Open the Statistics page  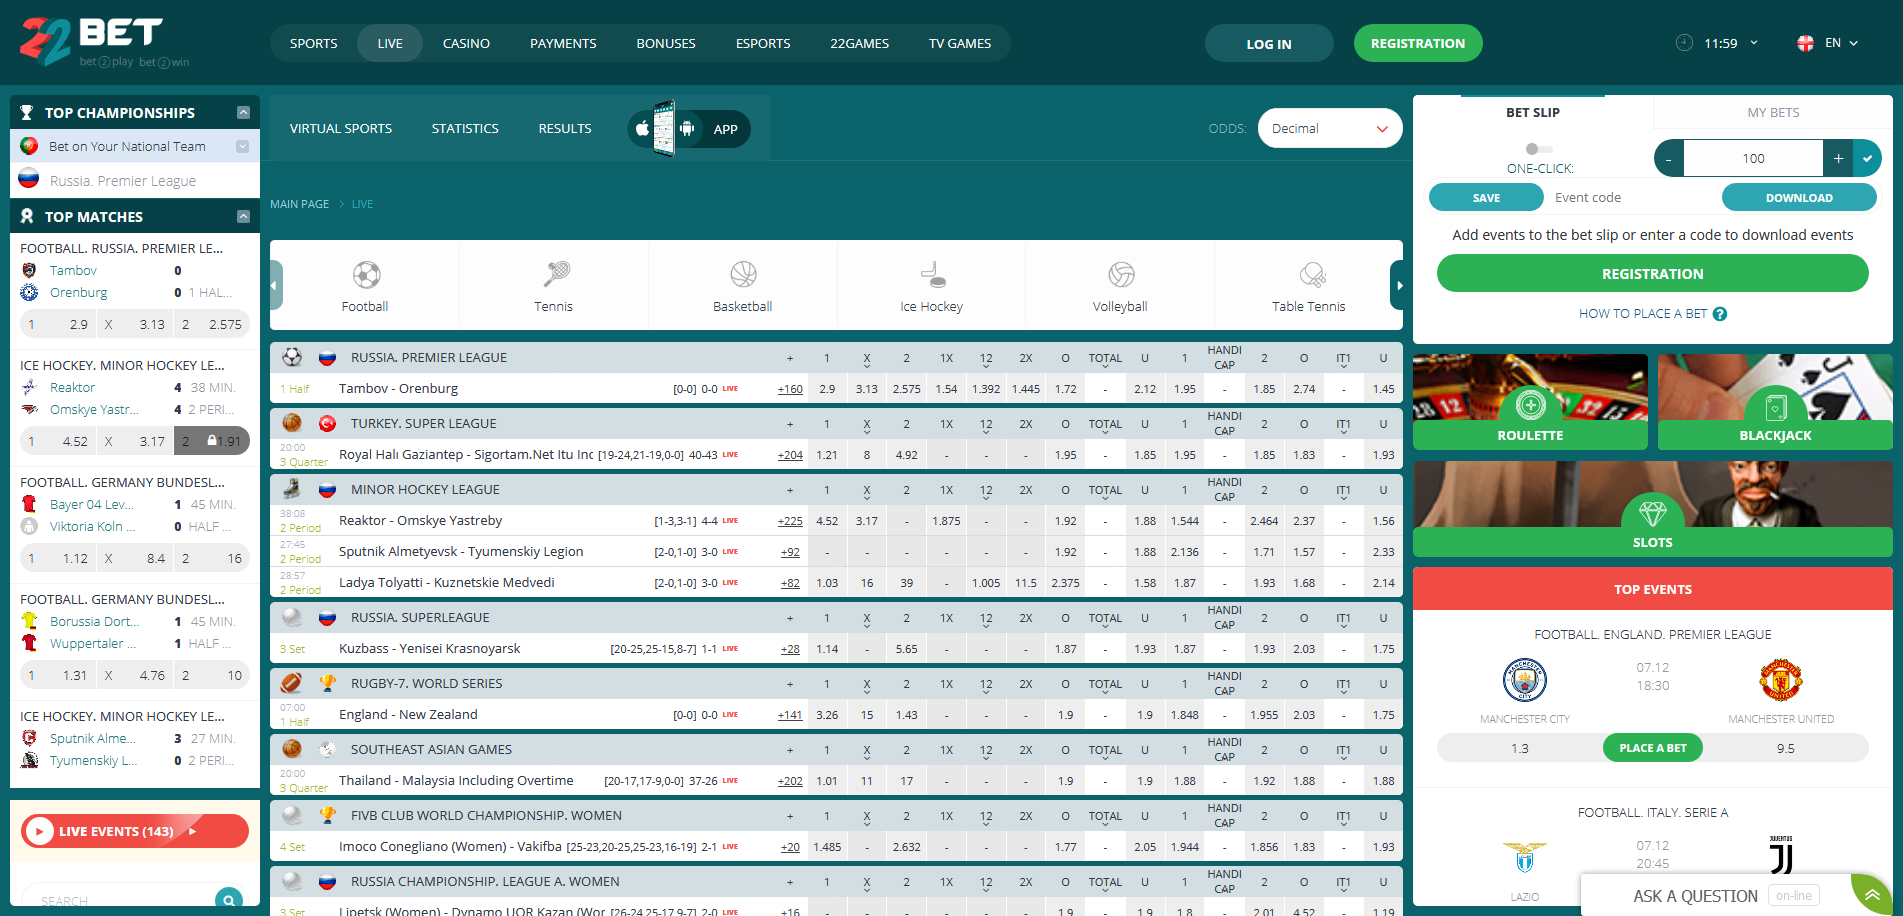465,128
